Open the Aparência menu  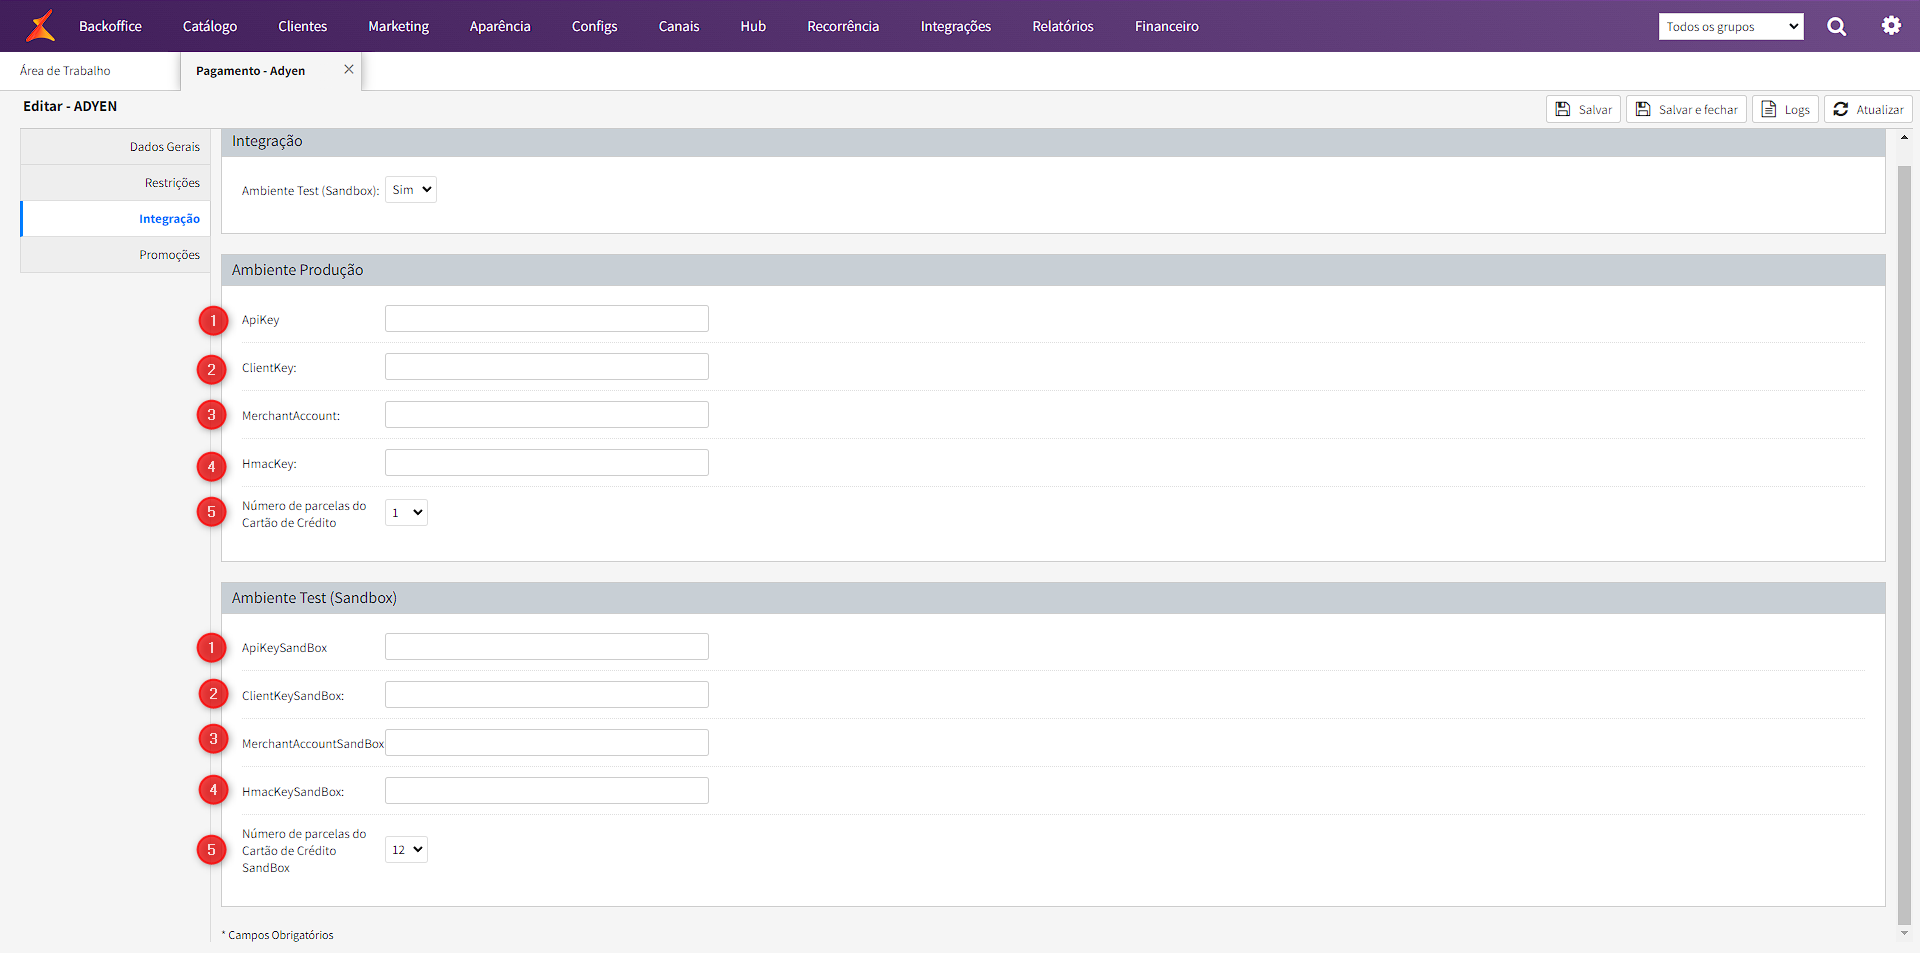click(500, 26)
